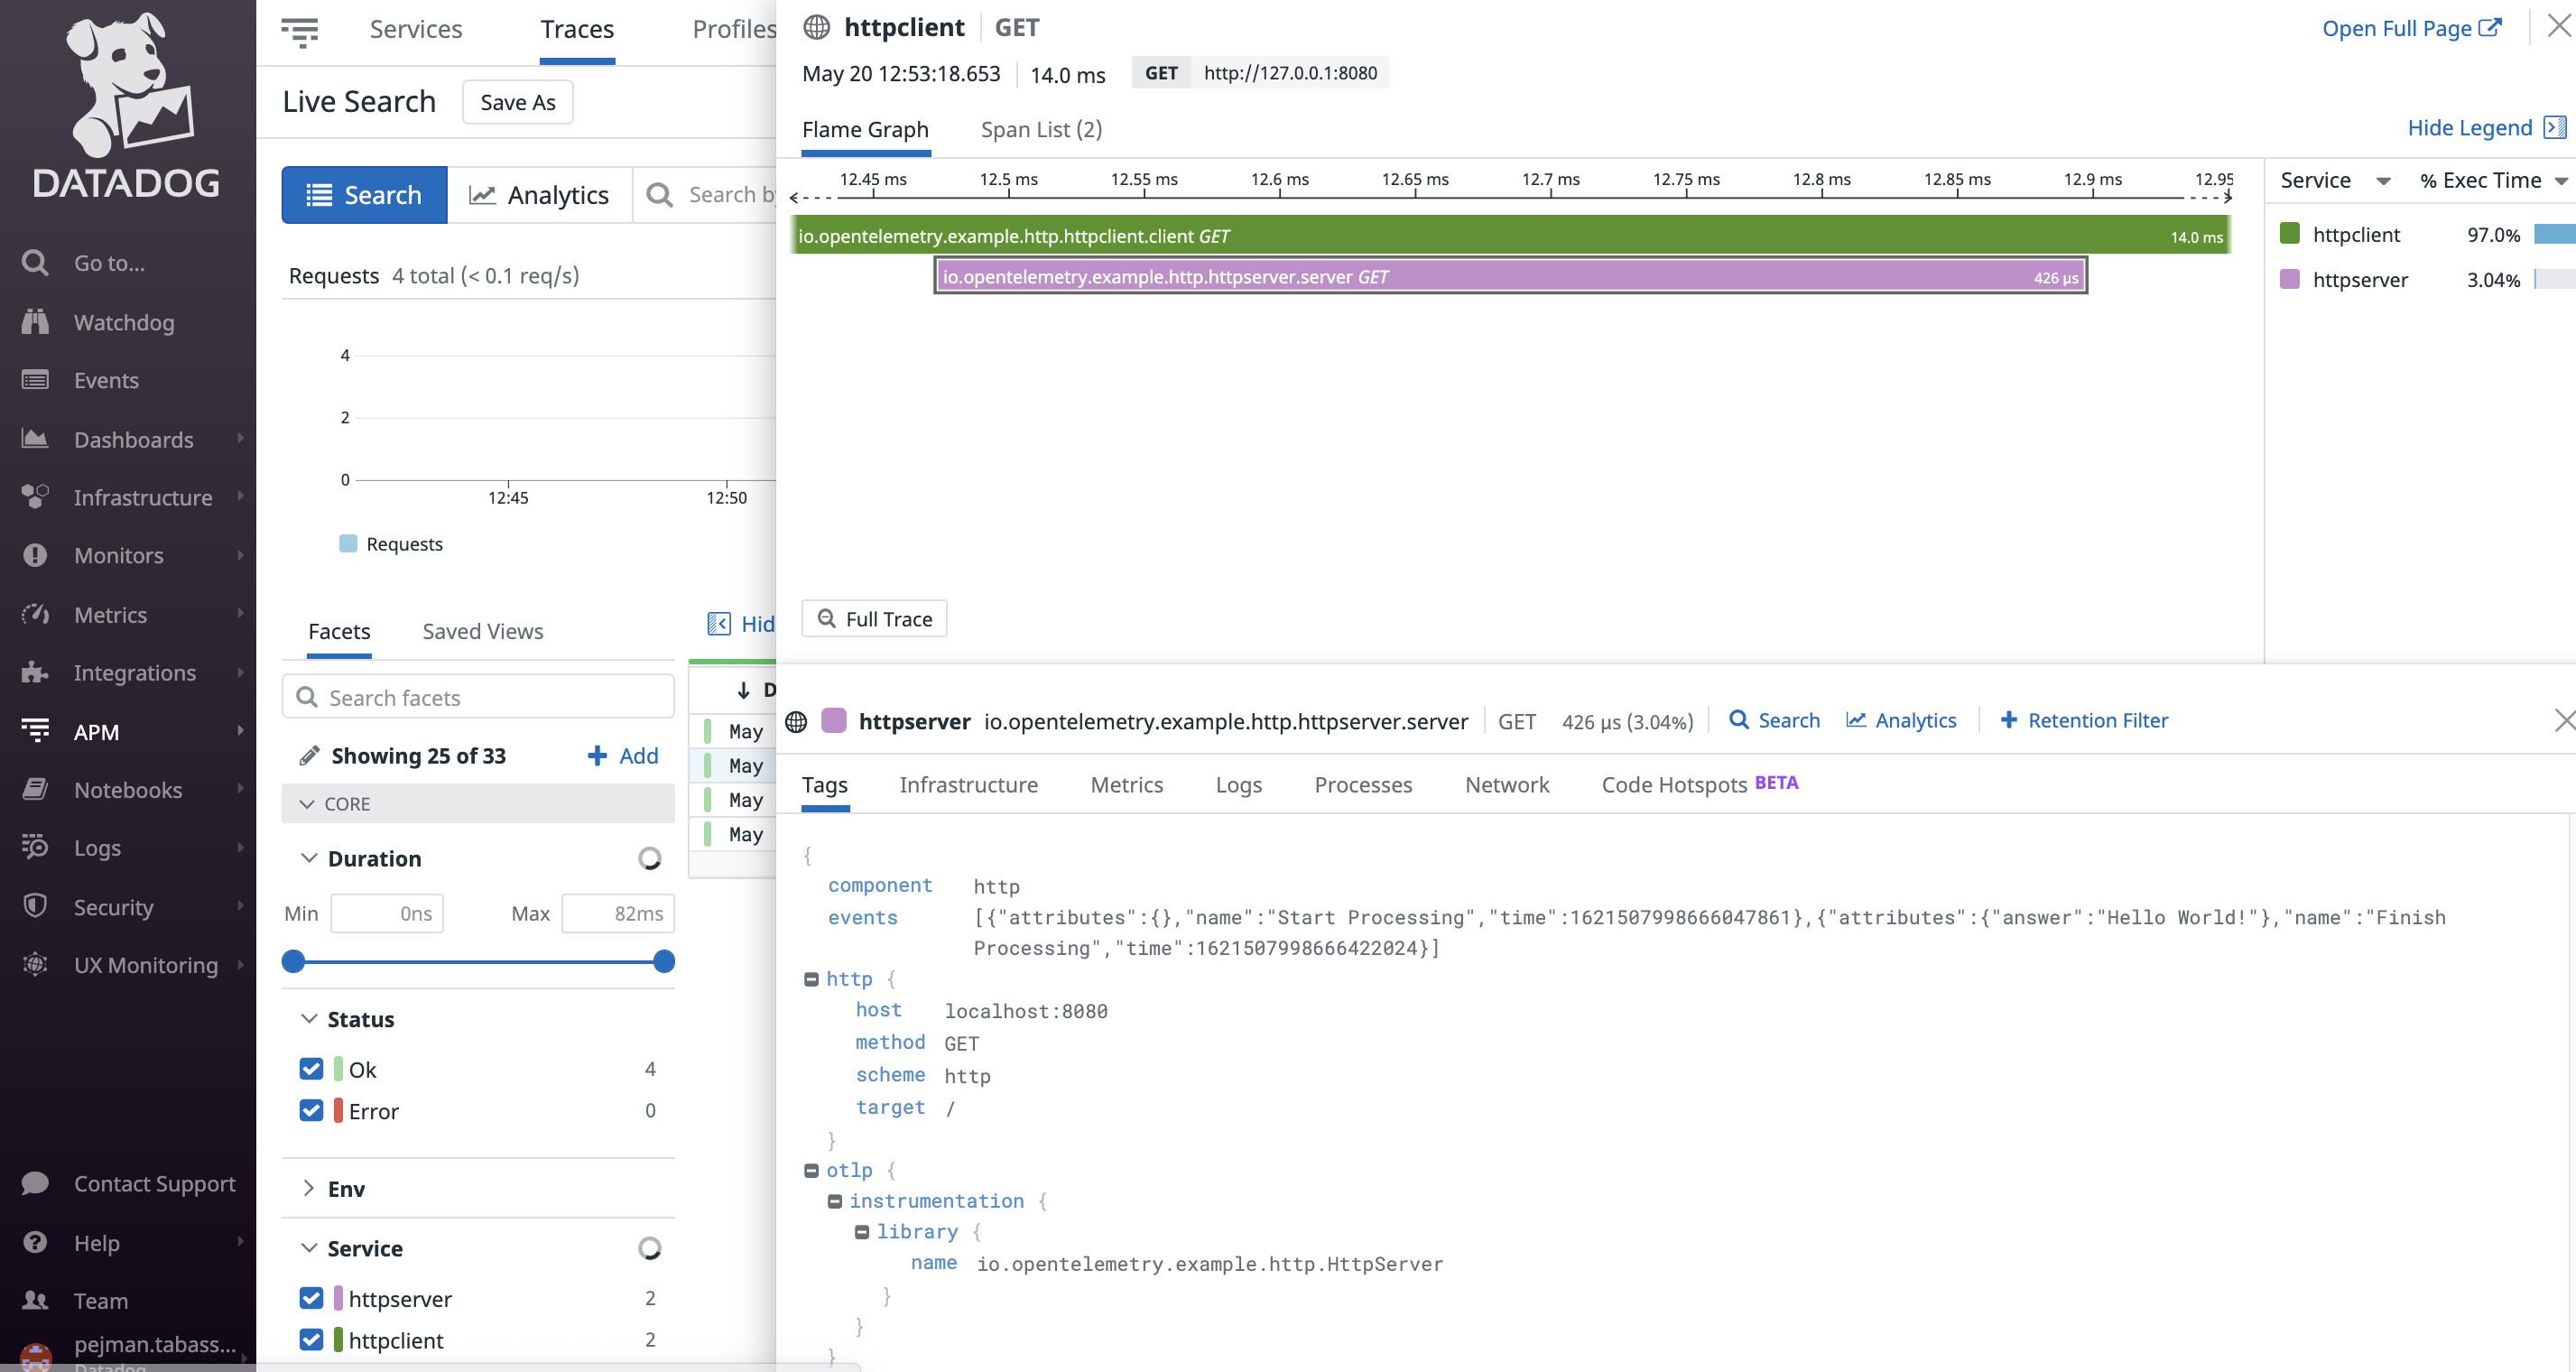This screenshot has width=2576, height=1372.
Task: Toggle the httpserver service checkbox
Action: tap(311, 1297)
